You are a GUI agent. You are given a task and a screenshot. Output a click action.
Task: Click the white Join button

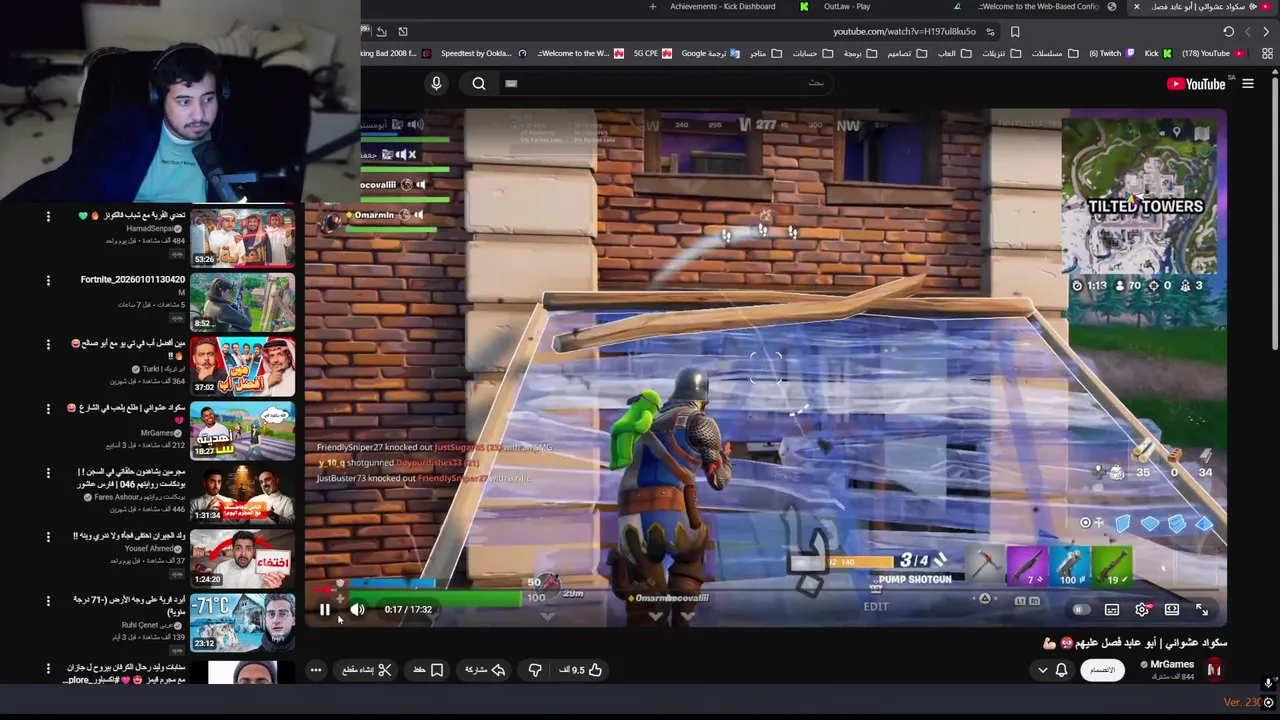tap(1102, 670)
